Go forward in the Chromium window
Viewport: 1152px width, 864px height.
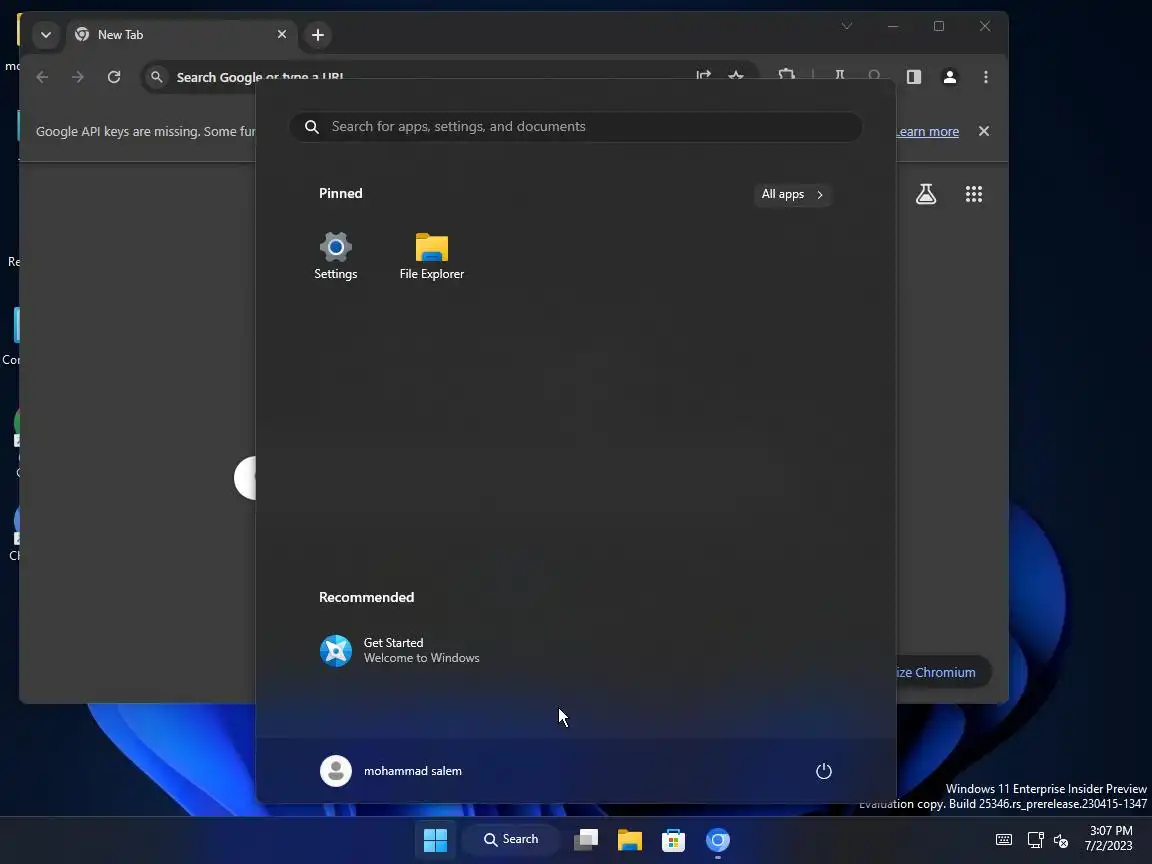(78, 76)
